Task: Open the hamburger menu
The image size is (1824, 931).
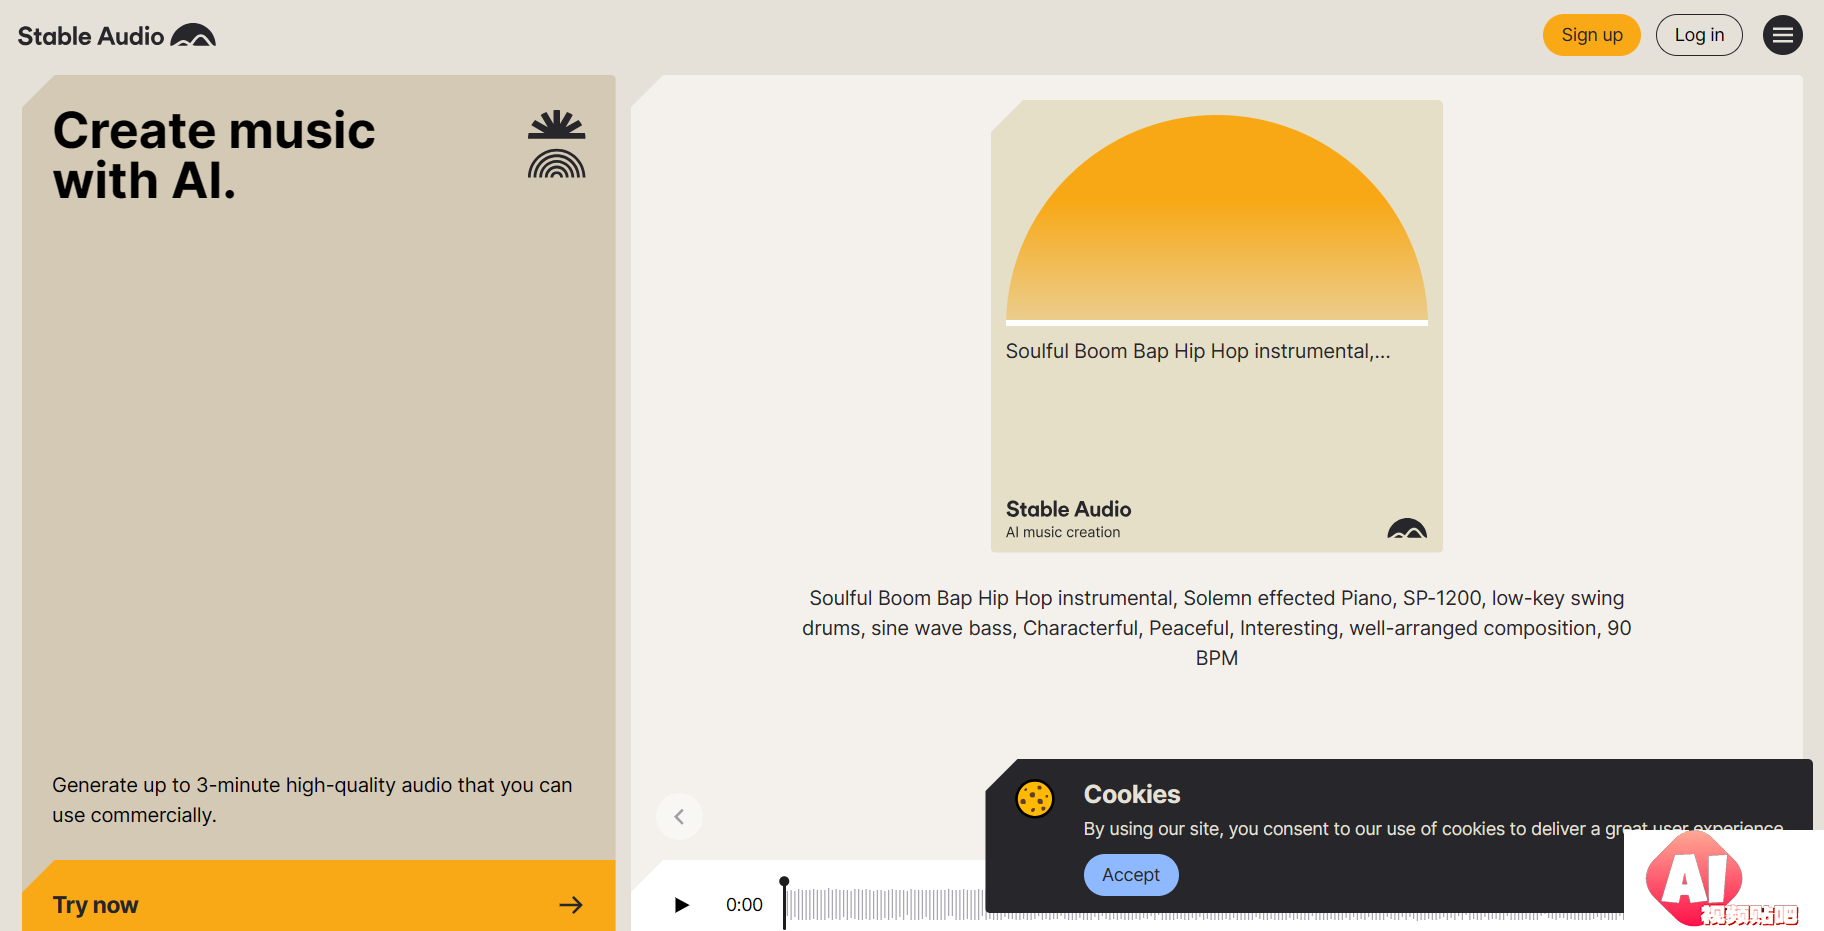Action: pyautogui.click(x=1782, y=35)
